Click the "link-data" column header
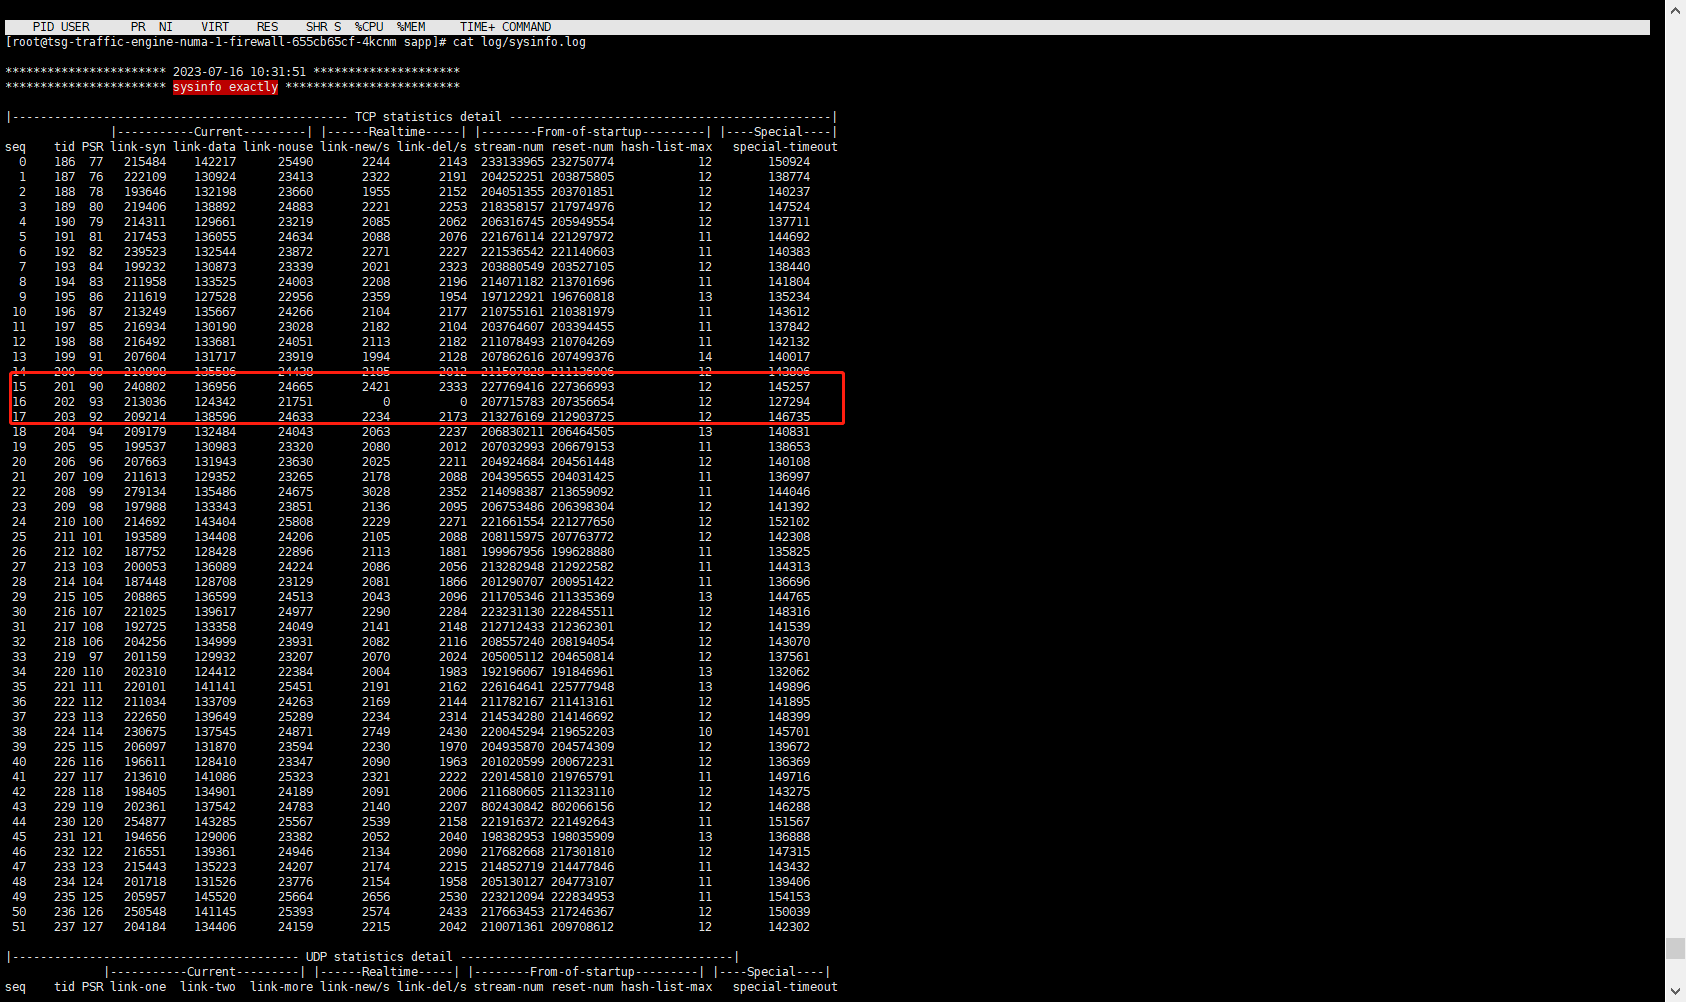1686x1002 pixels. [204, 147]
